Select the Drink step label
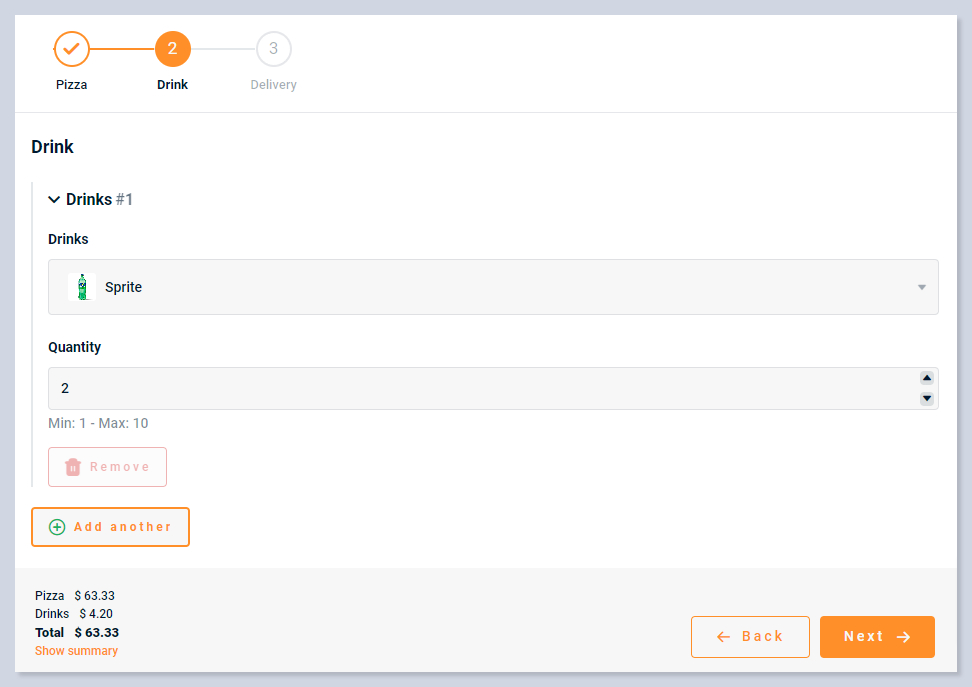Screen dimensions: 972x687 [x=172, y=85]
